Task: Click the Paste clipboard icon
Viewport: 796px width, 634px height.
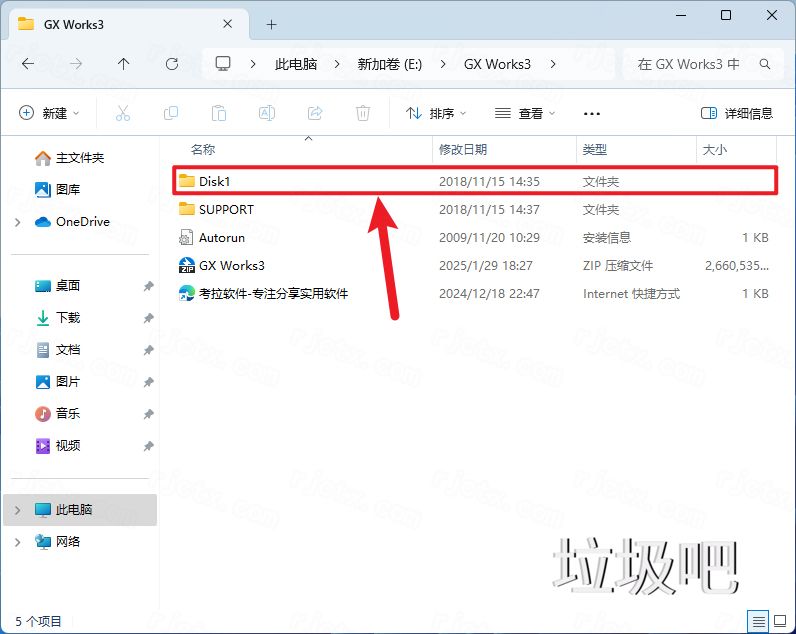Action: [x=219, y=113]
